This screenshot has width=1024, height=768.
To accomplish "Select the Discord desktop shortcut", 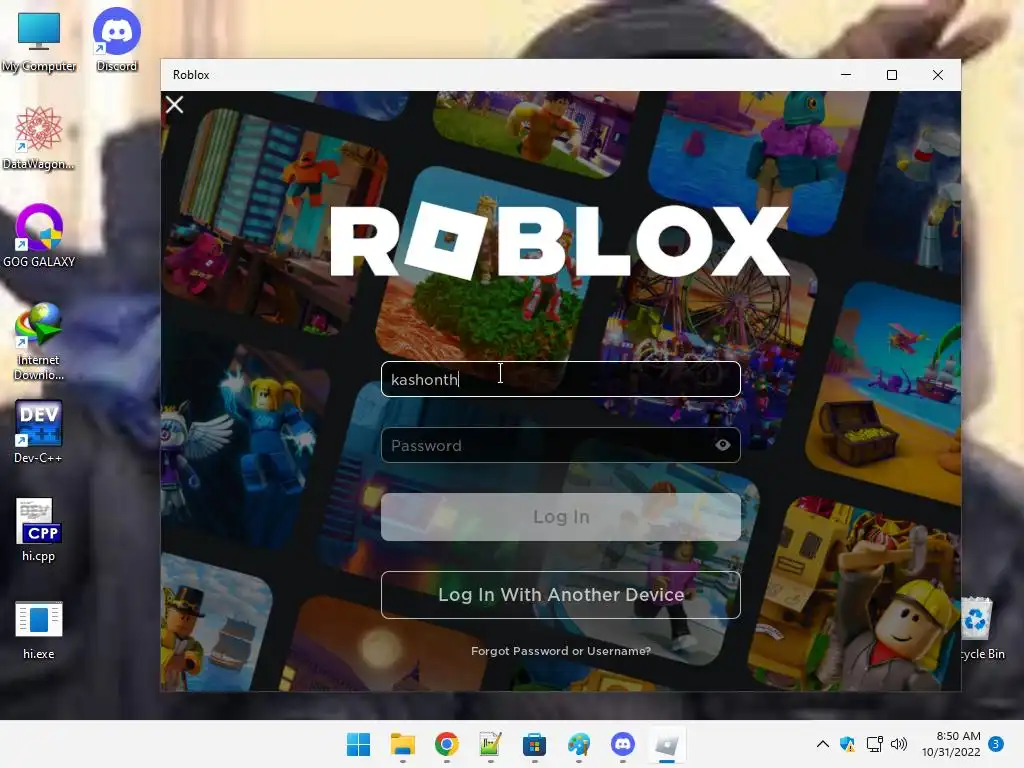I will click(116, 39).
